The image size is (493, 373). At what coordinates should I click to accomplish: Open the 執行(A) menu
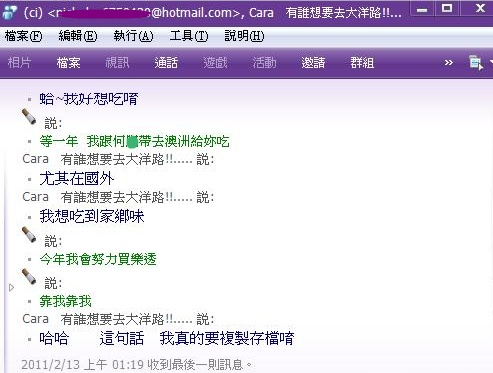133,36
